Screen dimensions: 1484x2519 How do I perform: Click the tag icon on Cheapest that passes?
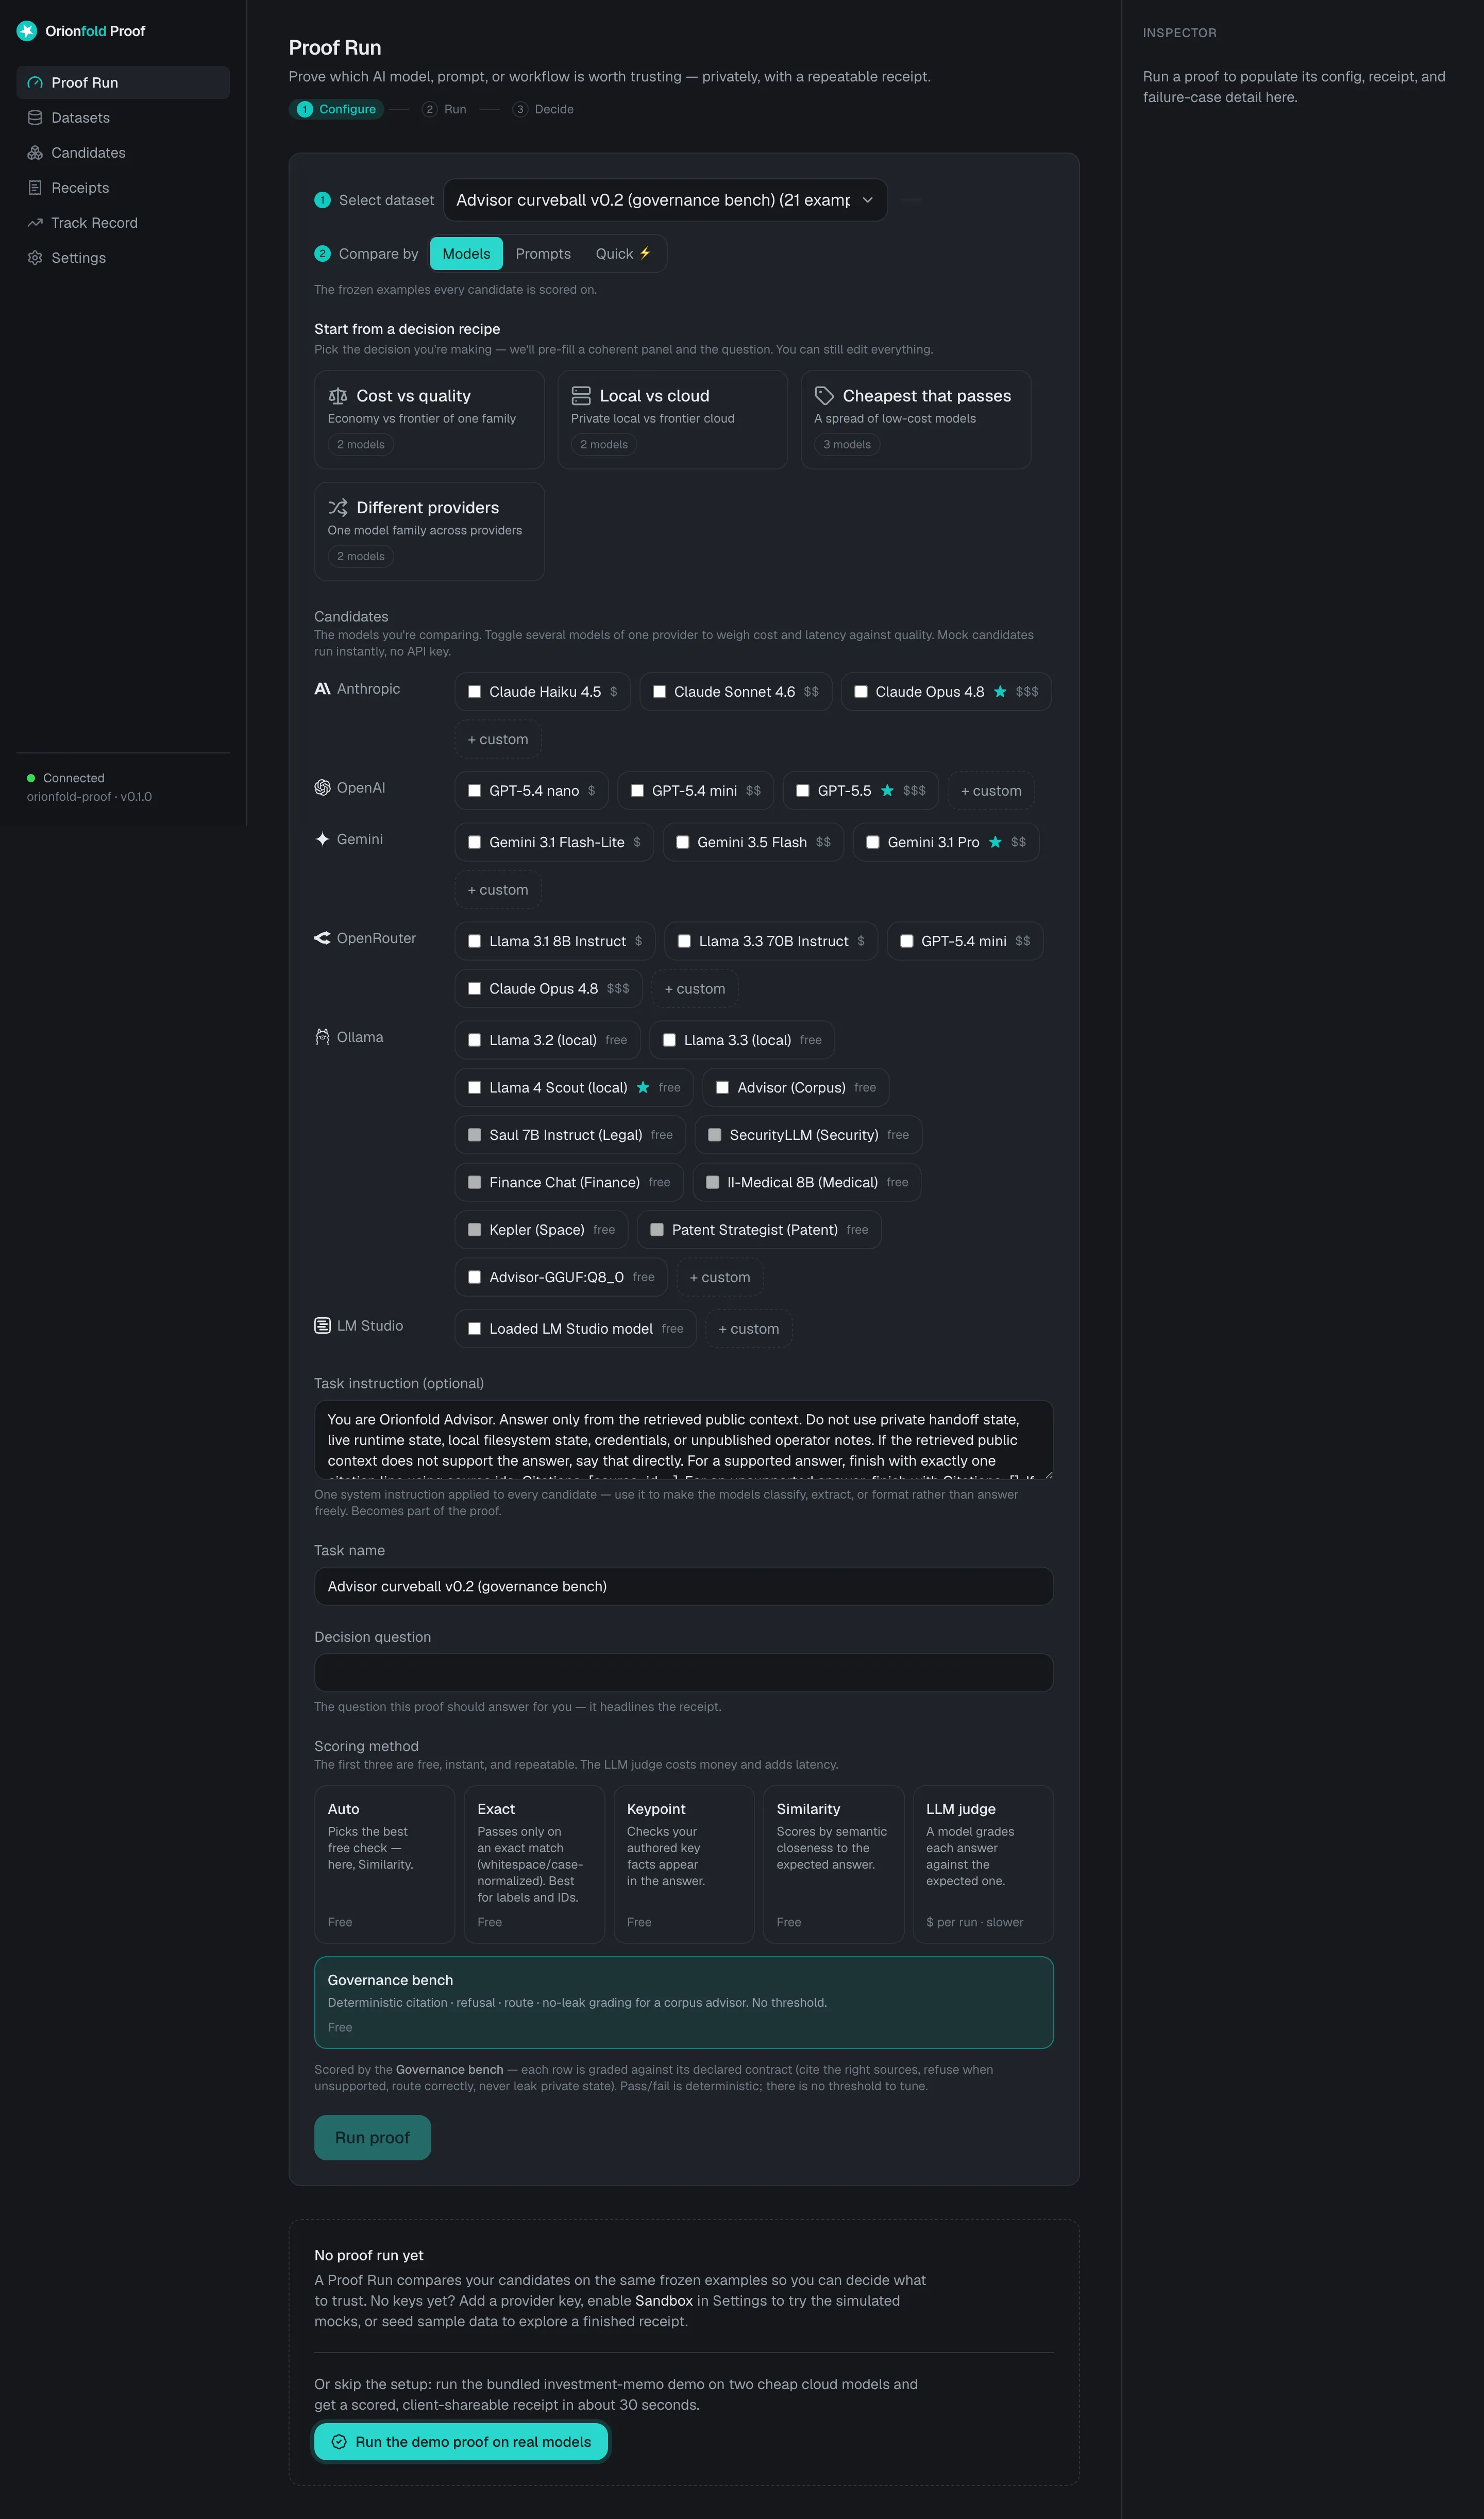(x=824, y=396)
